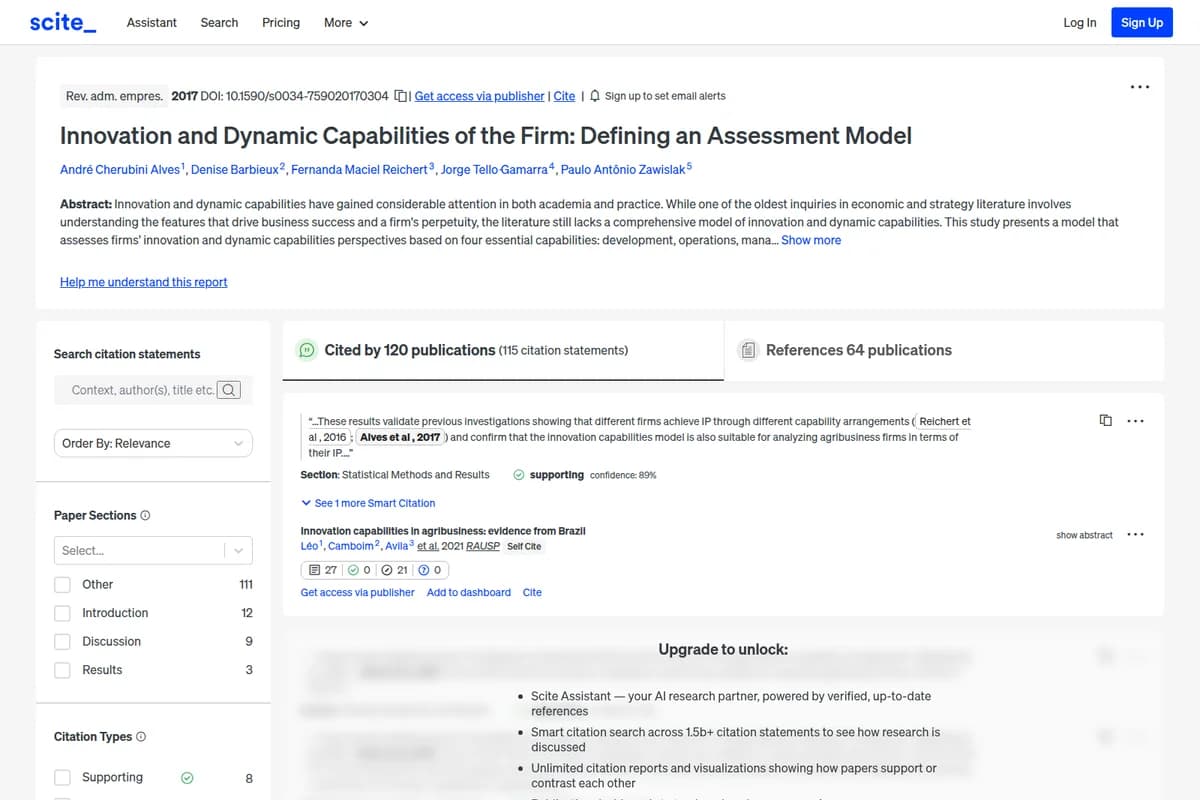
Task: Click the Help me understand this report link
Action: pyautogui.click(x=143, y=282)
